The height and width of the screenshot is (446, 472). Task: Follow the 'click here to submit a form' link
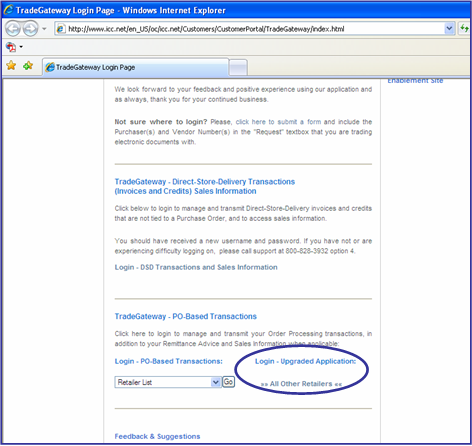(x=278, y=122)
